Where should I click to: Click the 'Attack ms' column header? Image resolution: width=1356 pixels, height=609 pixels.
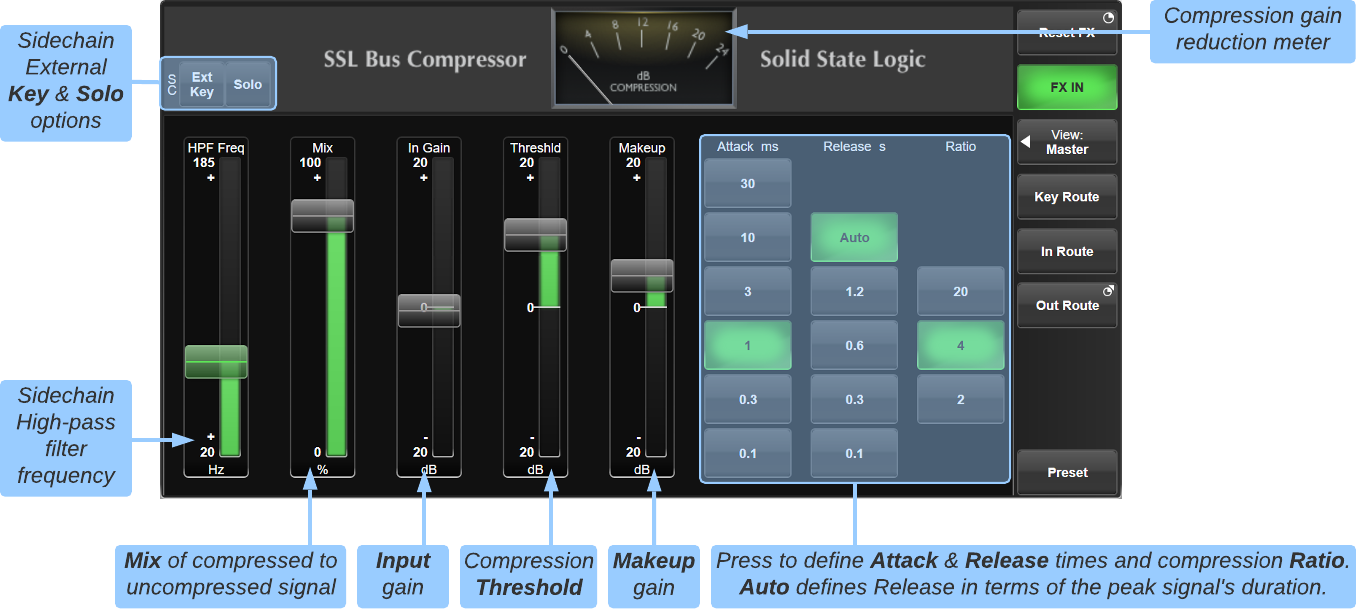(748, 147)
